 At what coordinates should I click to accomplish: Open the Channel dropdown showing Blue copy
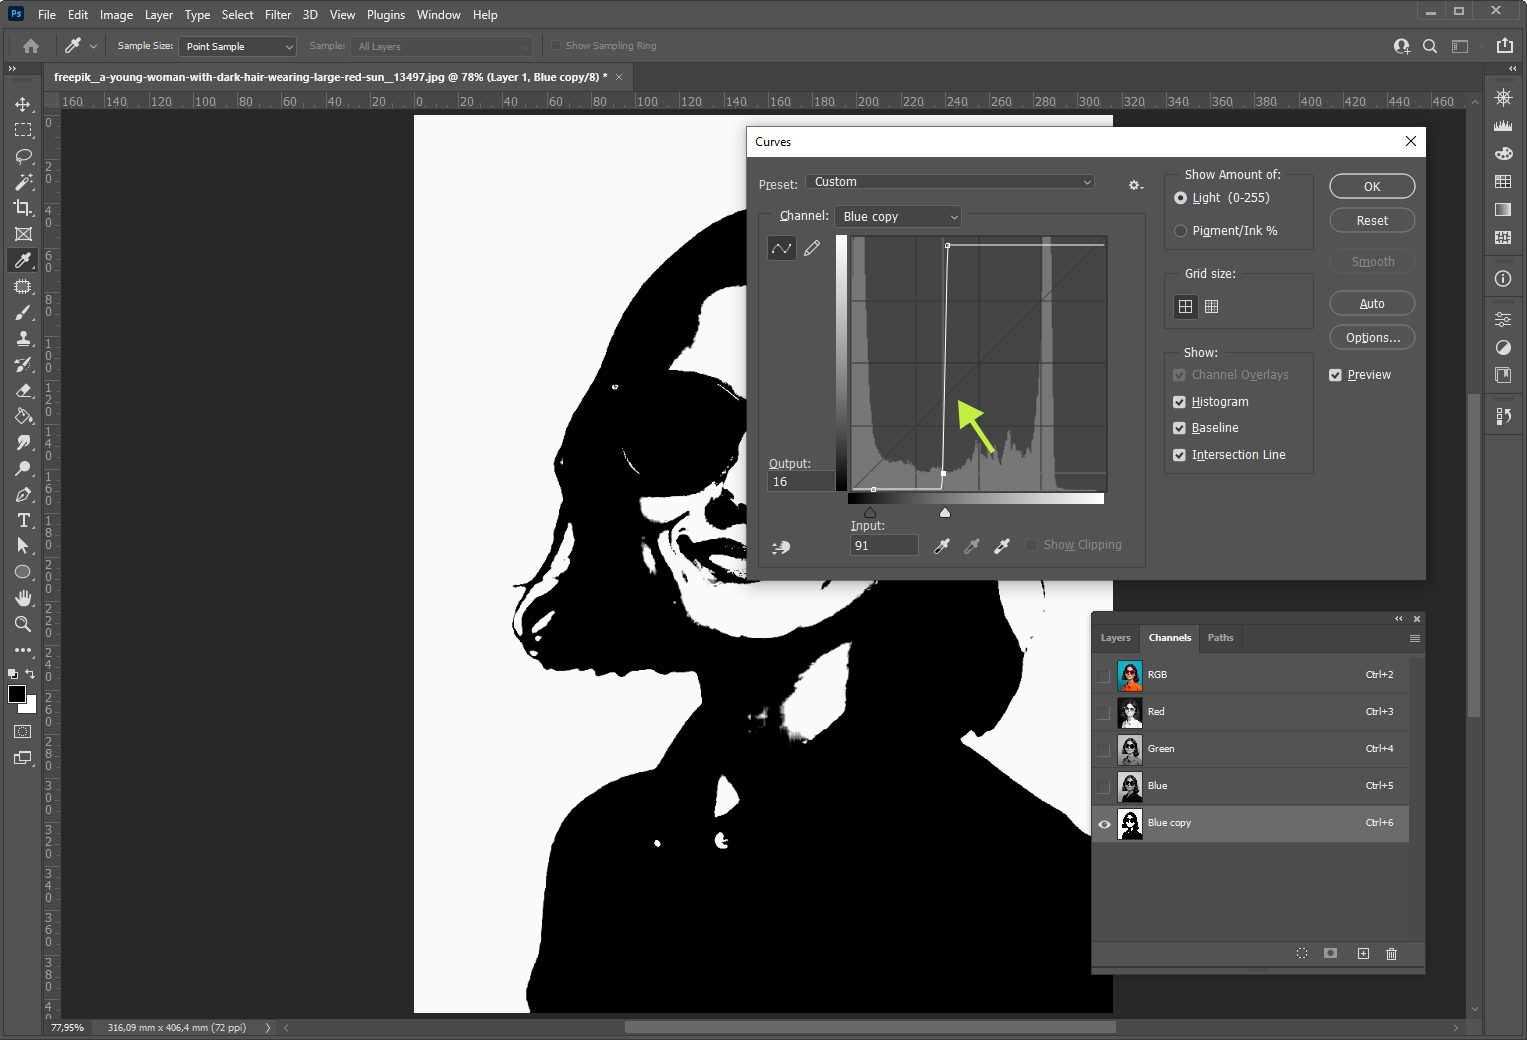click(x=898, y=217)
